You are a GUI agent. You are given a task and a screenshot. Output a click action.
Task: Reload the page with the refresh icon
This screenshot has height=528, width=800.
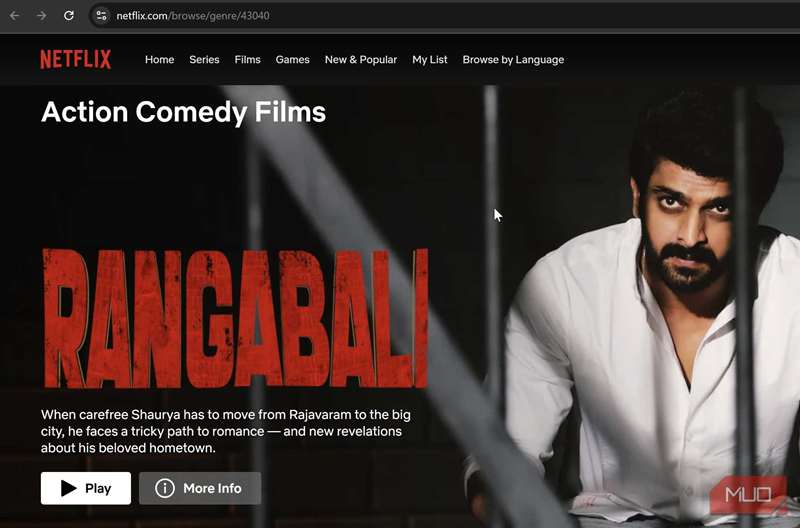[69, 16]
